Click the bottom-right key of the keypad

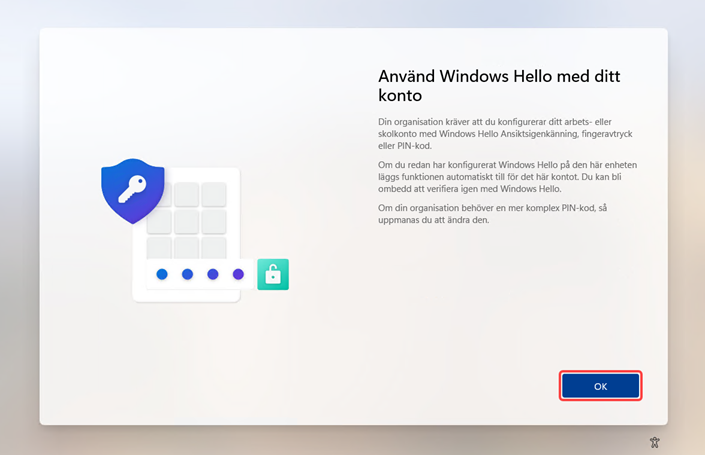pos(214,246)
